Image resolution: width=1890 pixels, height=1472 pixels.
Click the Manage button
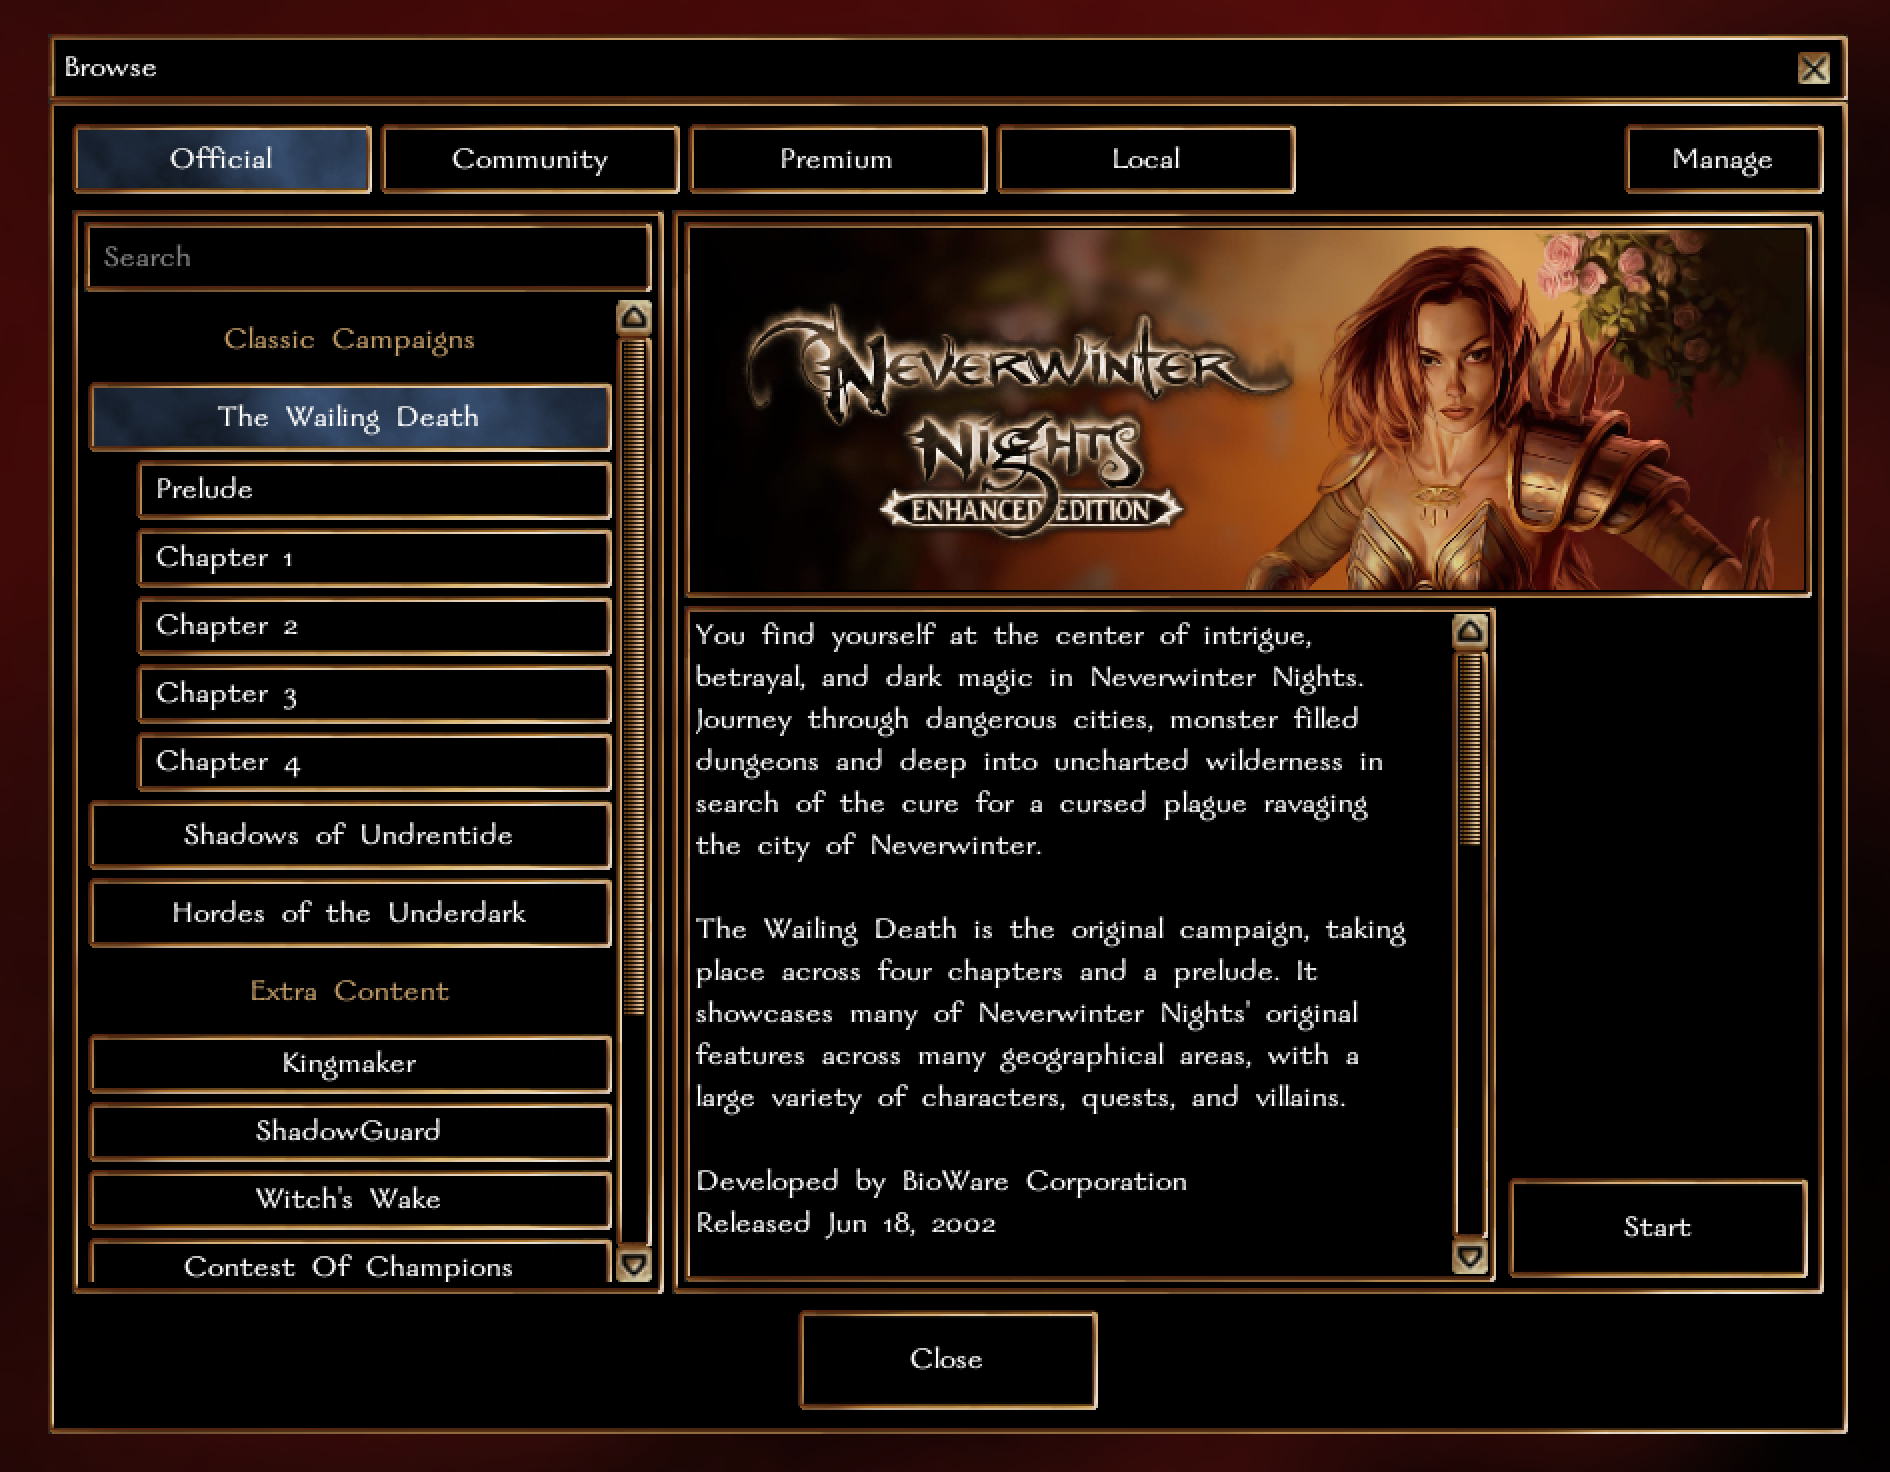click(1722, 159)
